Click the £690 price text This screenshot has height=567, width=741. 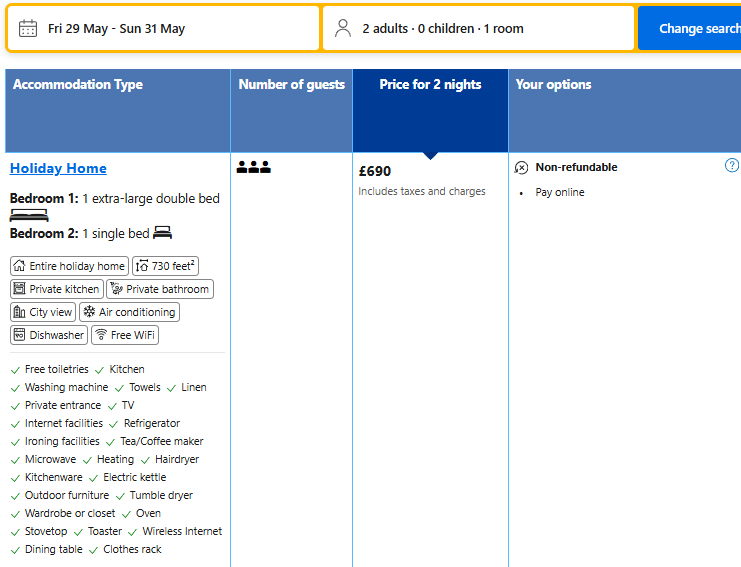coord(375,171)
